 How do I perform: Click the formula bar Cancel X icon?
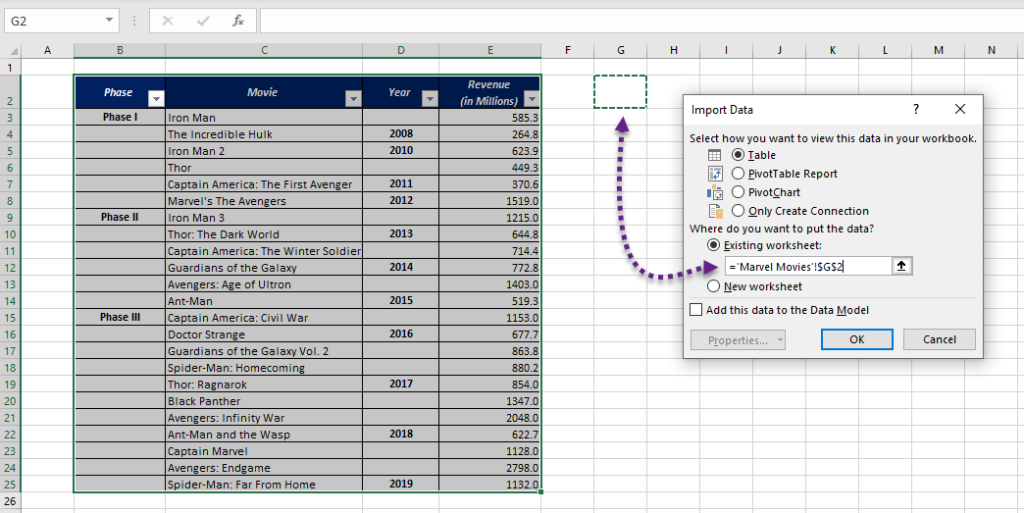point(168,21)
